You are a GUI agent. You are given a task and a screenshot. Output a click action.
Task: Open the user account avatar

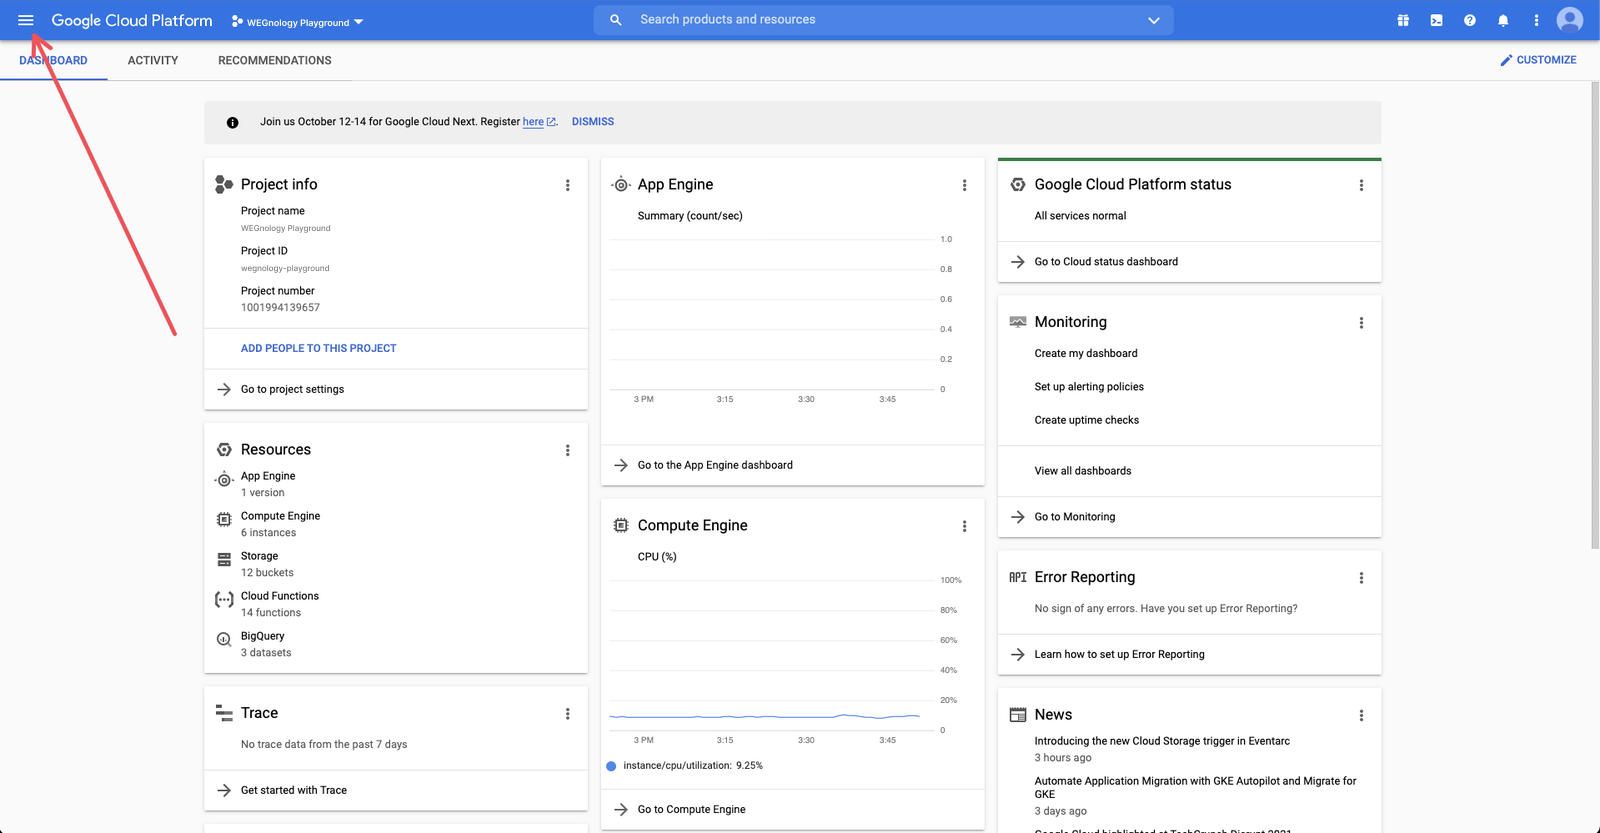click(x=1570, y=20)
